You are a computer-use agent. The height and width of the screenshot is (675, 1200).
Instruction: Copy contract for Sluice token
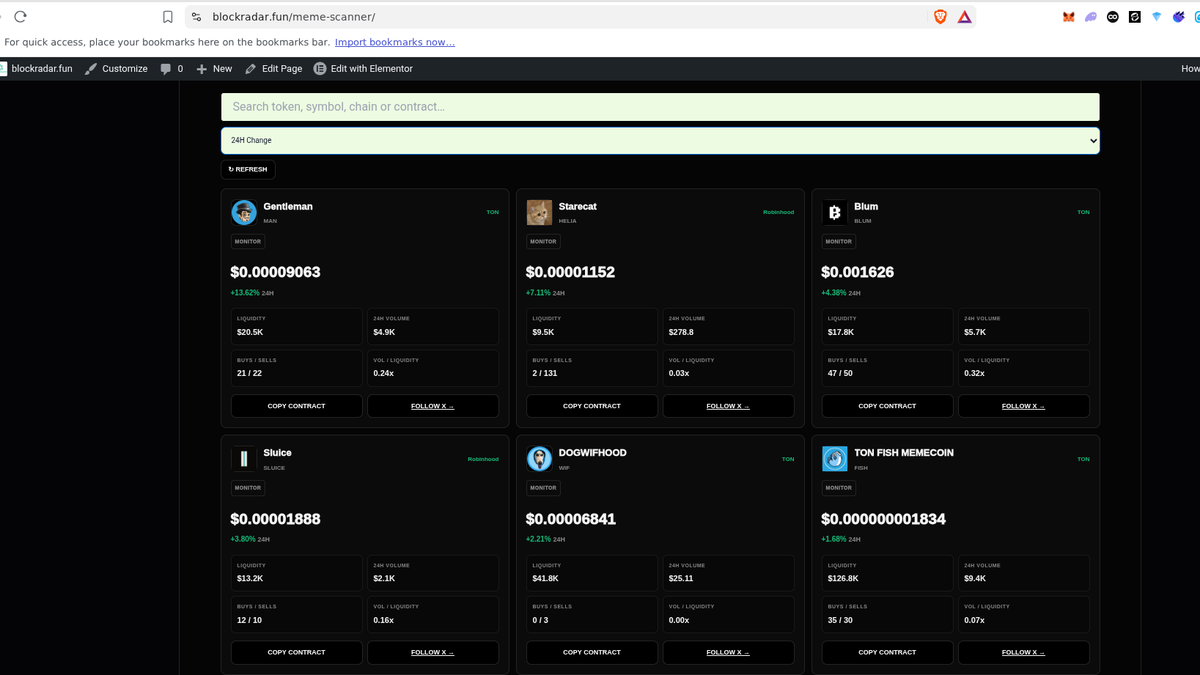297,652
